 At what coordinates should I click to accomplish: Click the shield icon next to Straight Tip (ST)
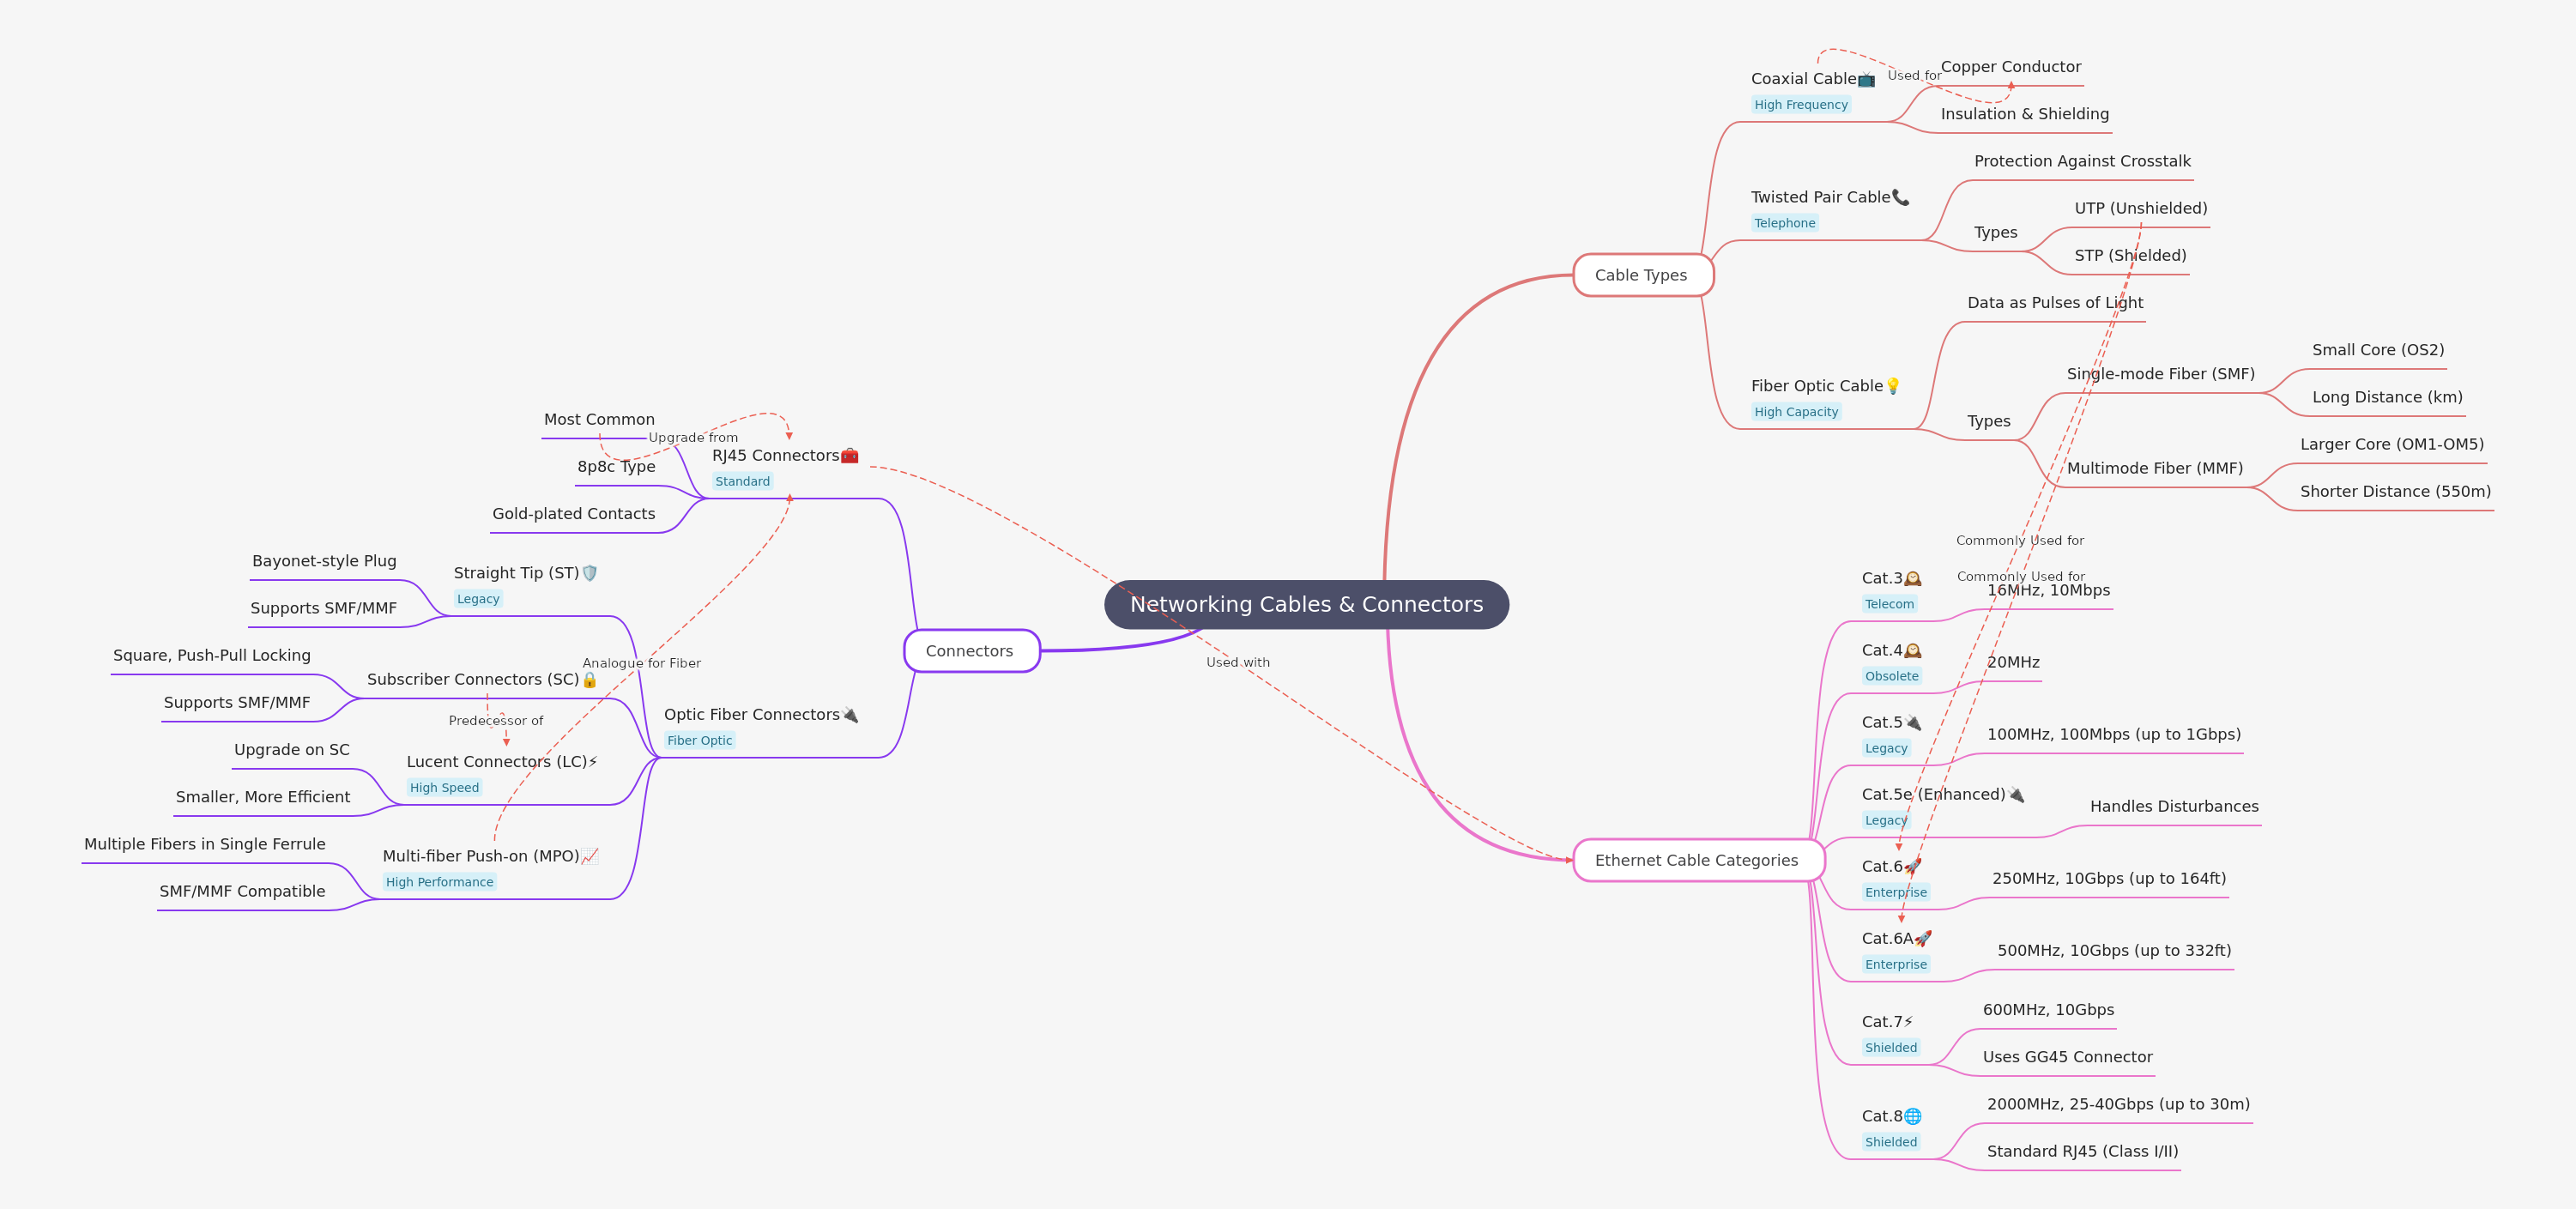pyautogui.click(x=589, y=573)
